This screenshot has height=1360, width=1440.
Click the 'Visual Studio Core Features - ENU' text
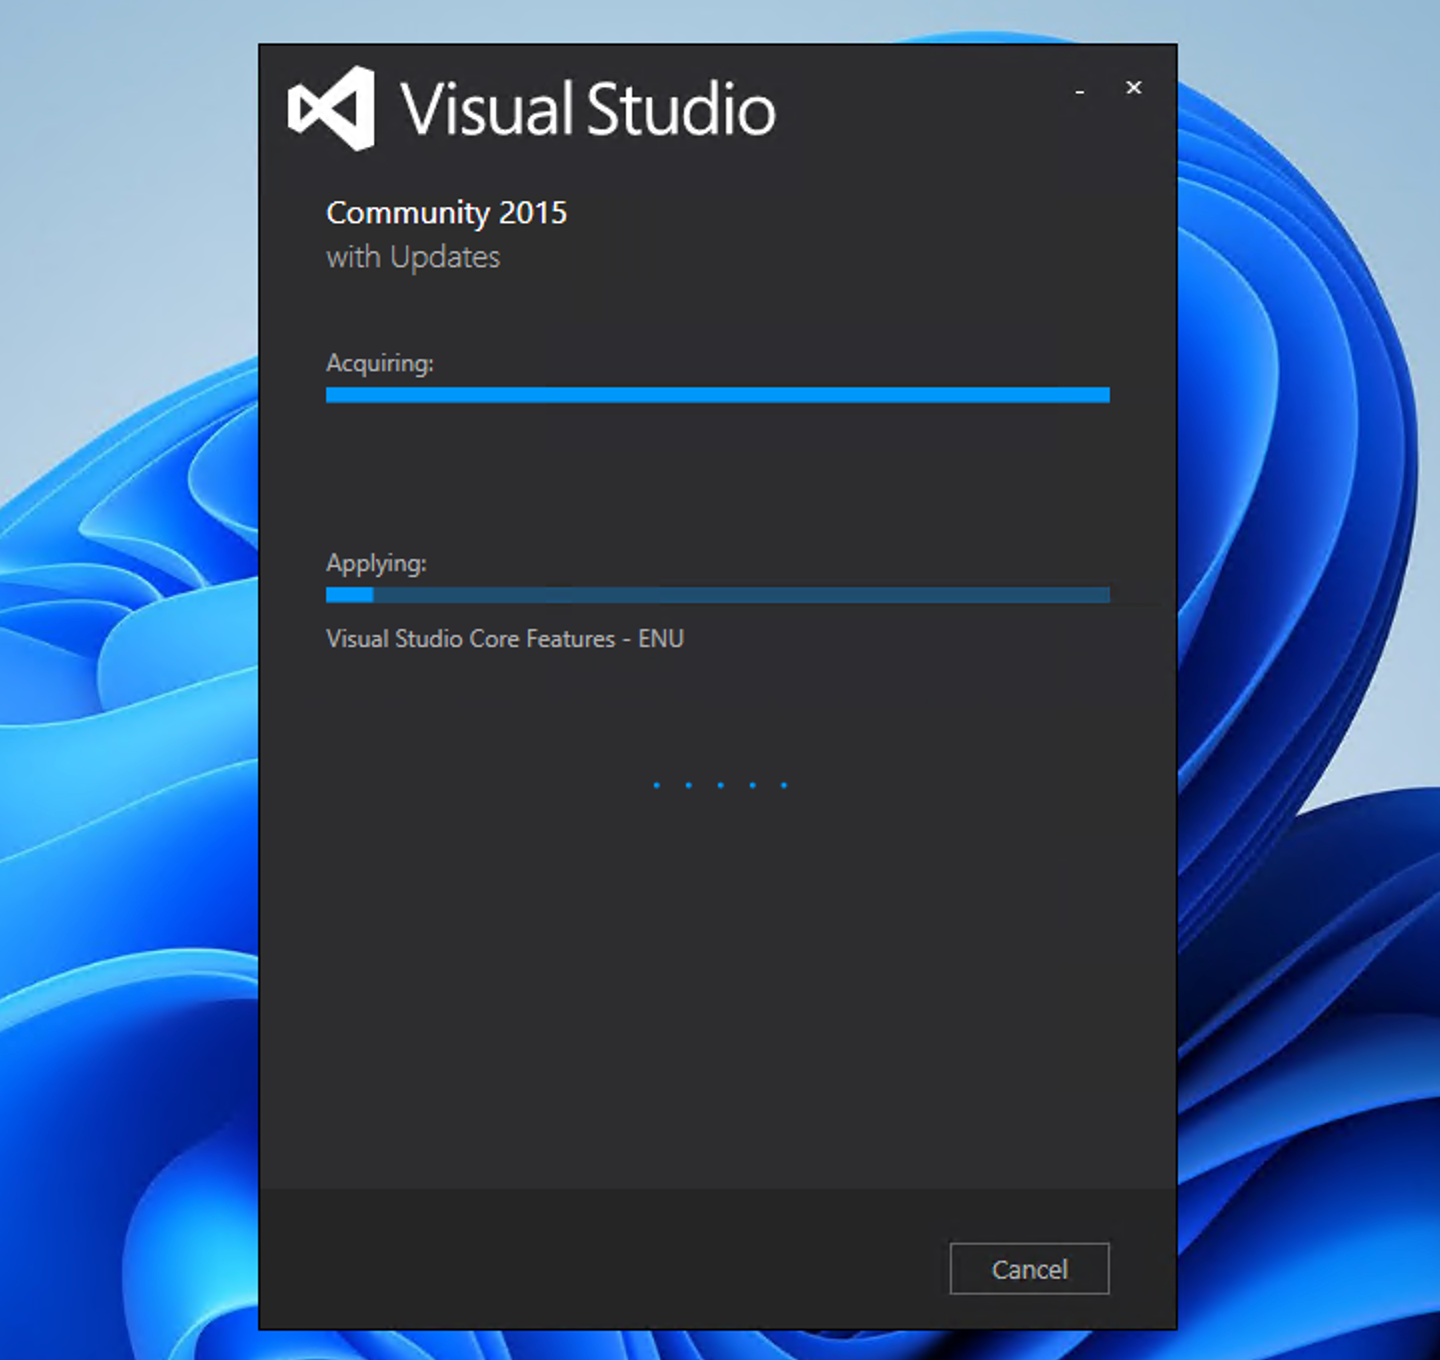tap(505, 639)
